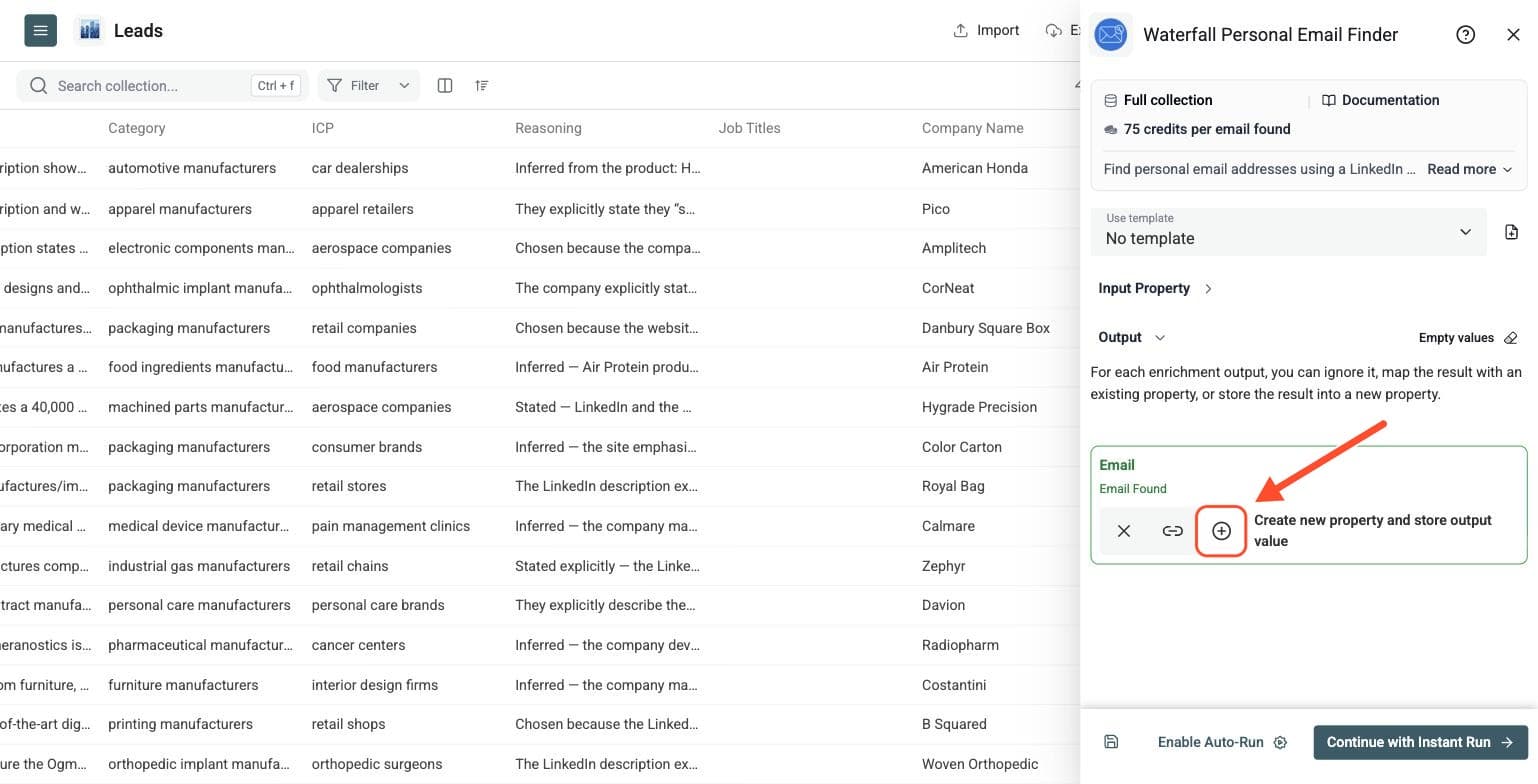Click the furniture manufacturers category cell
This screenshot has height=784, width=1538.
(x=183, y=685)
